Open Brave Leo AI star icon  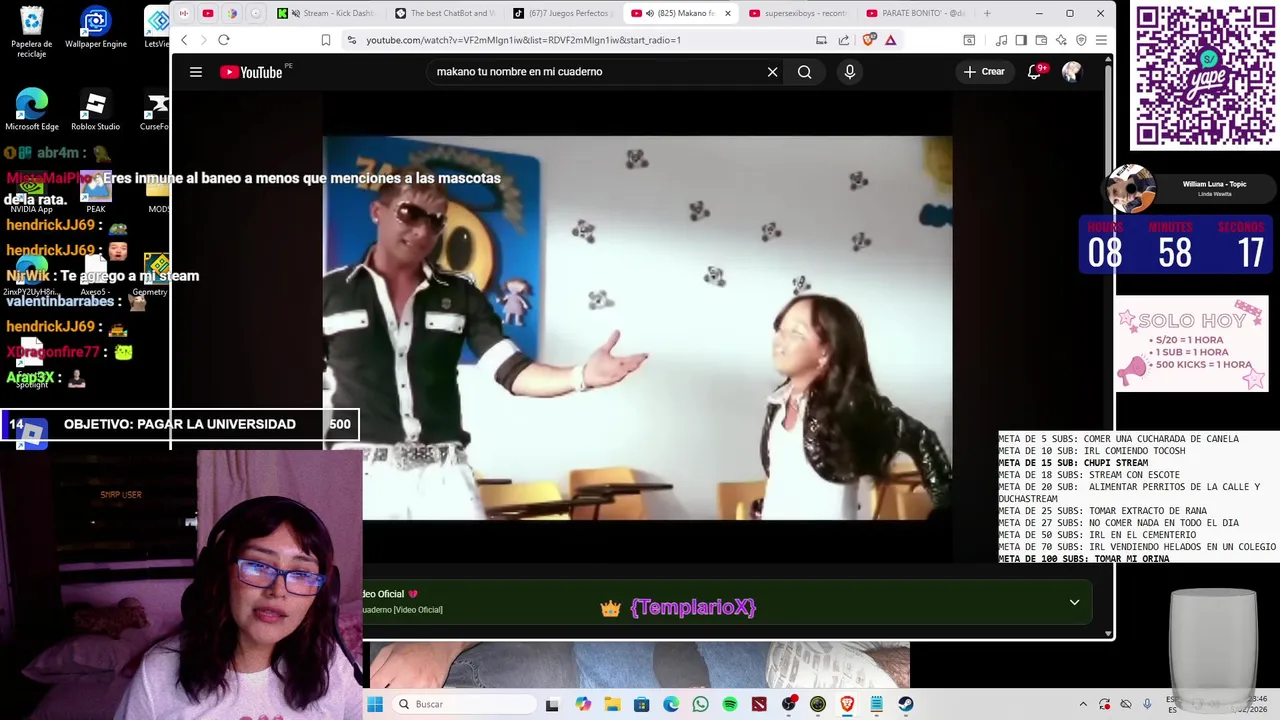[1061, 40]
